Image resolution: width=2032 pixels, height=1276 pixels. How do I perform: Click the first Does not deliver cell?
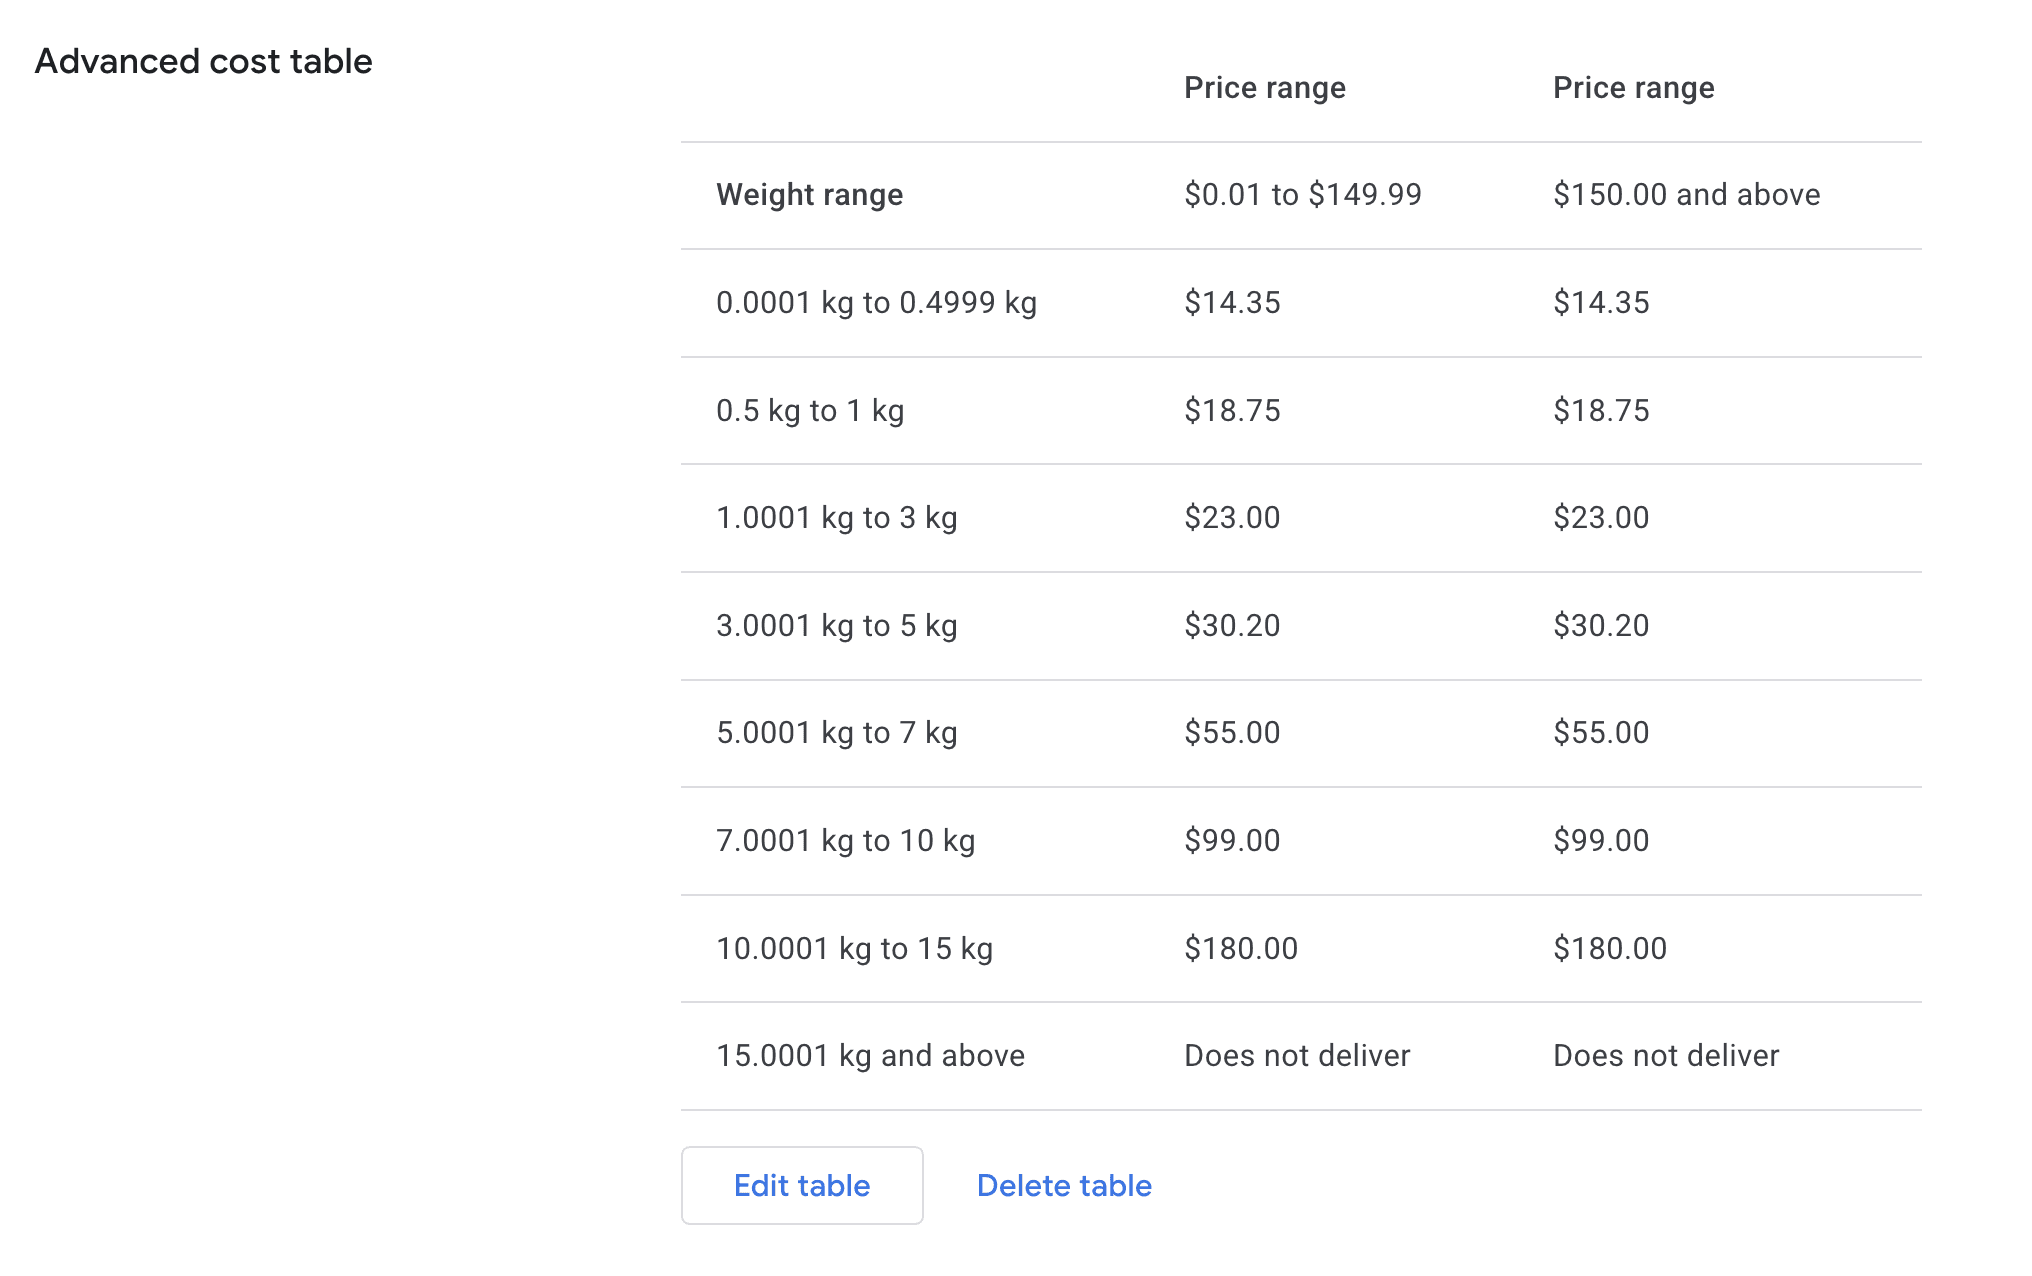[x=1296, y=1055]
